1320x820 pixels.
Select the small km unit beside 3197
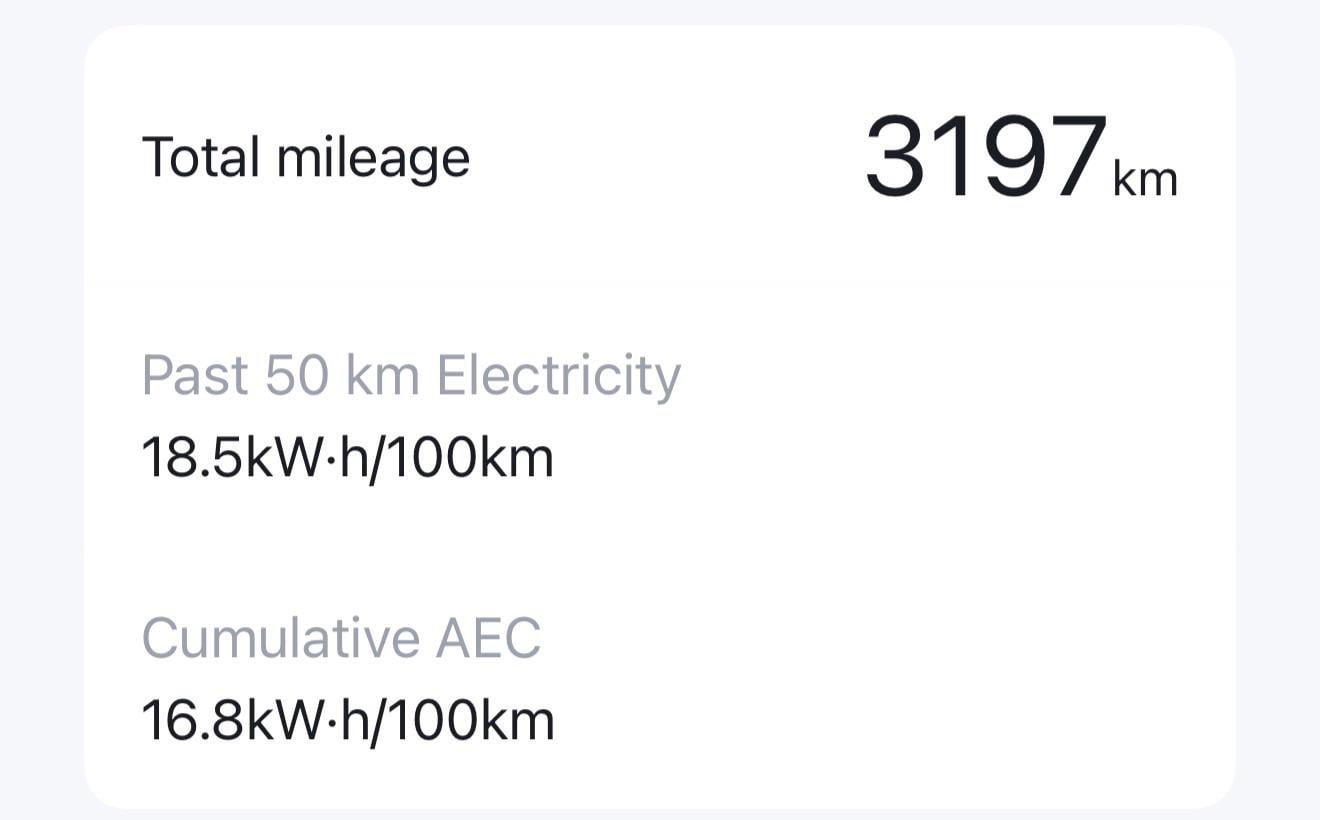pos(1145,180)
